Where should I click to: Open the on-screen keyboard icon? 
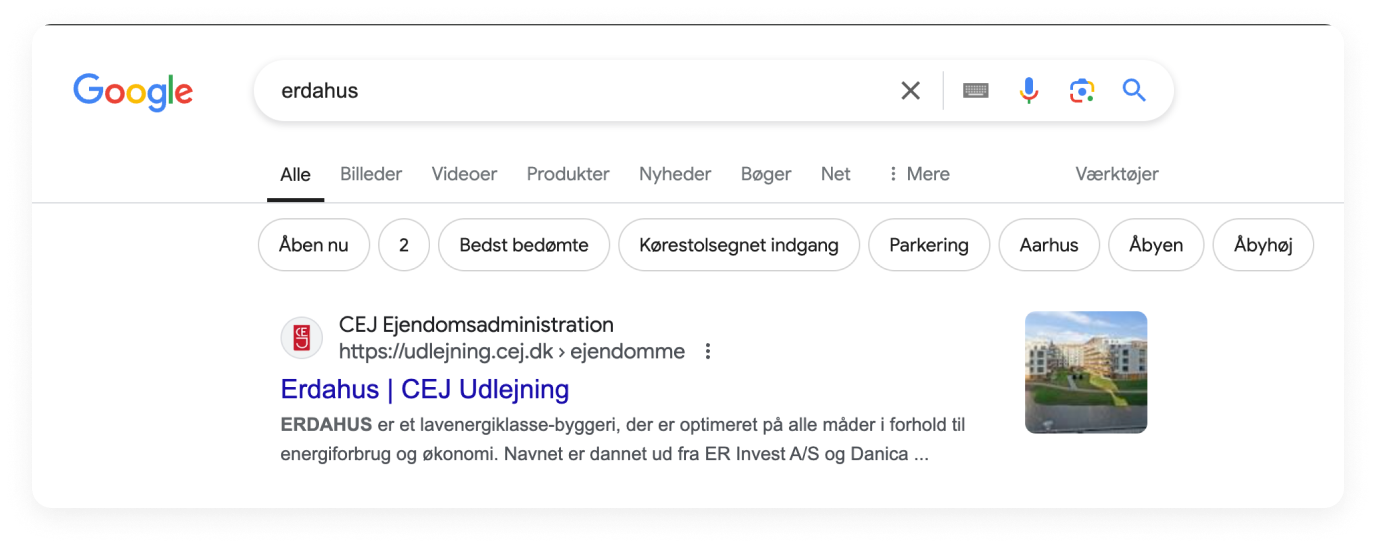976,91
